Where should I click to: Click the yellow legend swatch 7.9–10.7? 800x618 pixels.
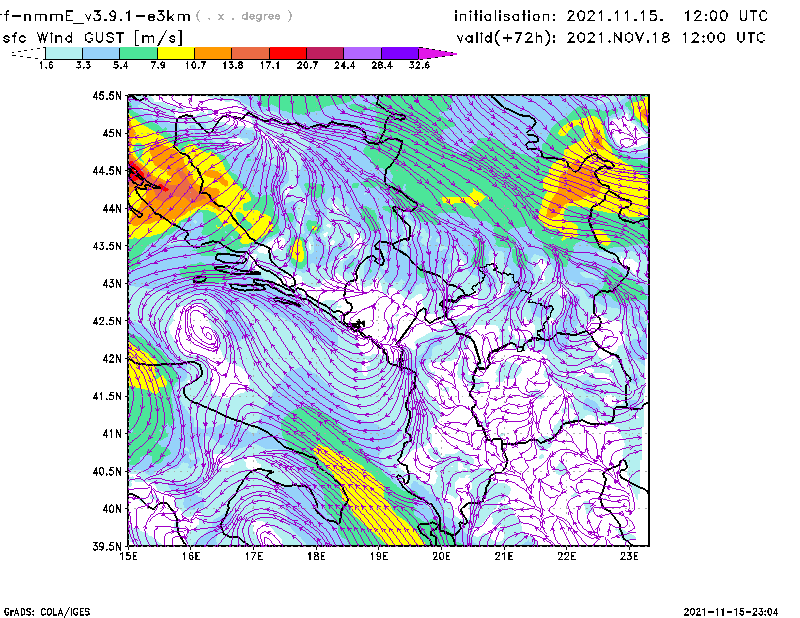(x=176, y=53)
